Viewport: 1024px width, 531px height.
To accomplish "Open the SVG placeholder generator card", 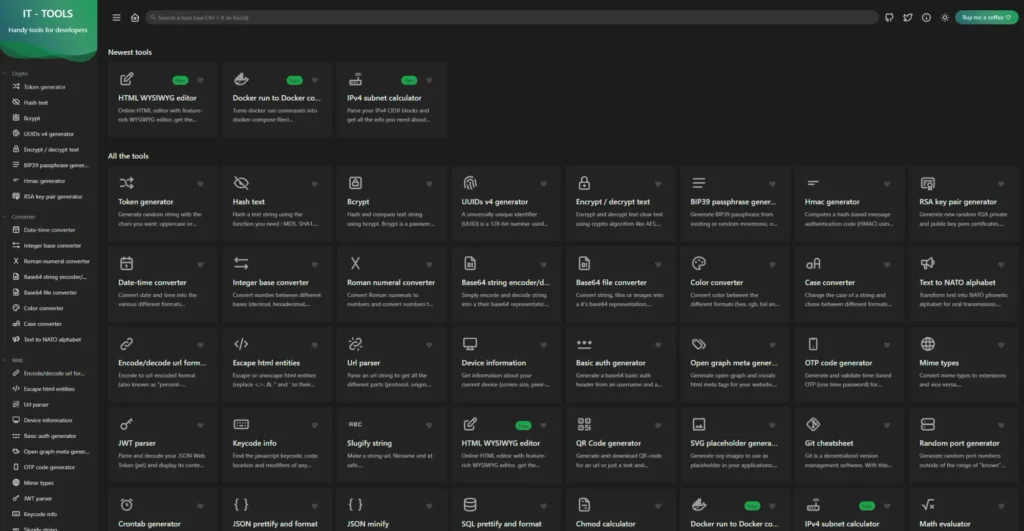I will click(734, 445).
